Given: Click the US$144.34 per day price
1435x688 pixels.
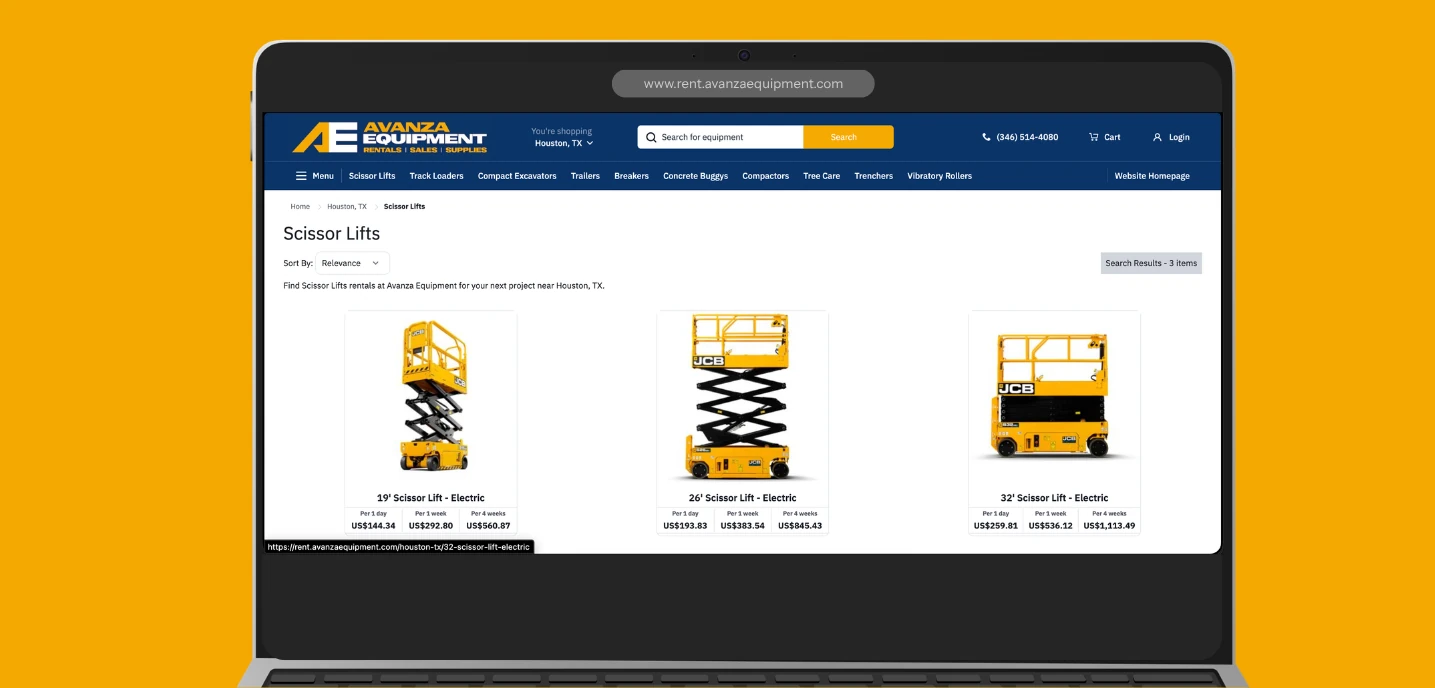Looking at the screenshot, I should pos(373,526).
